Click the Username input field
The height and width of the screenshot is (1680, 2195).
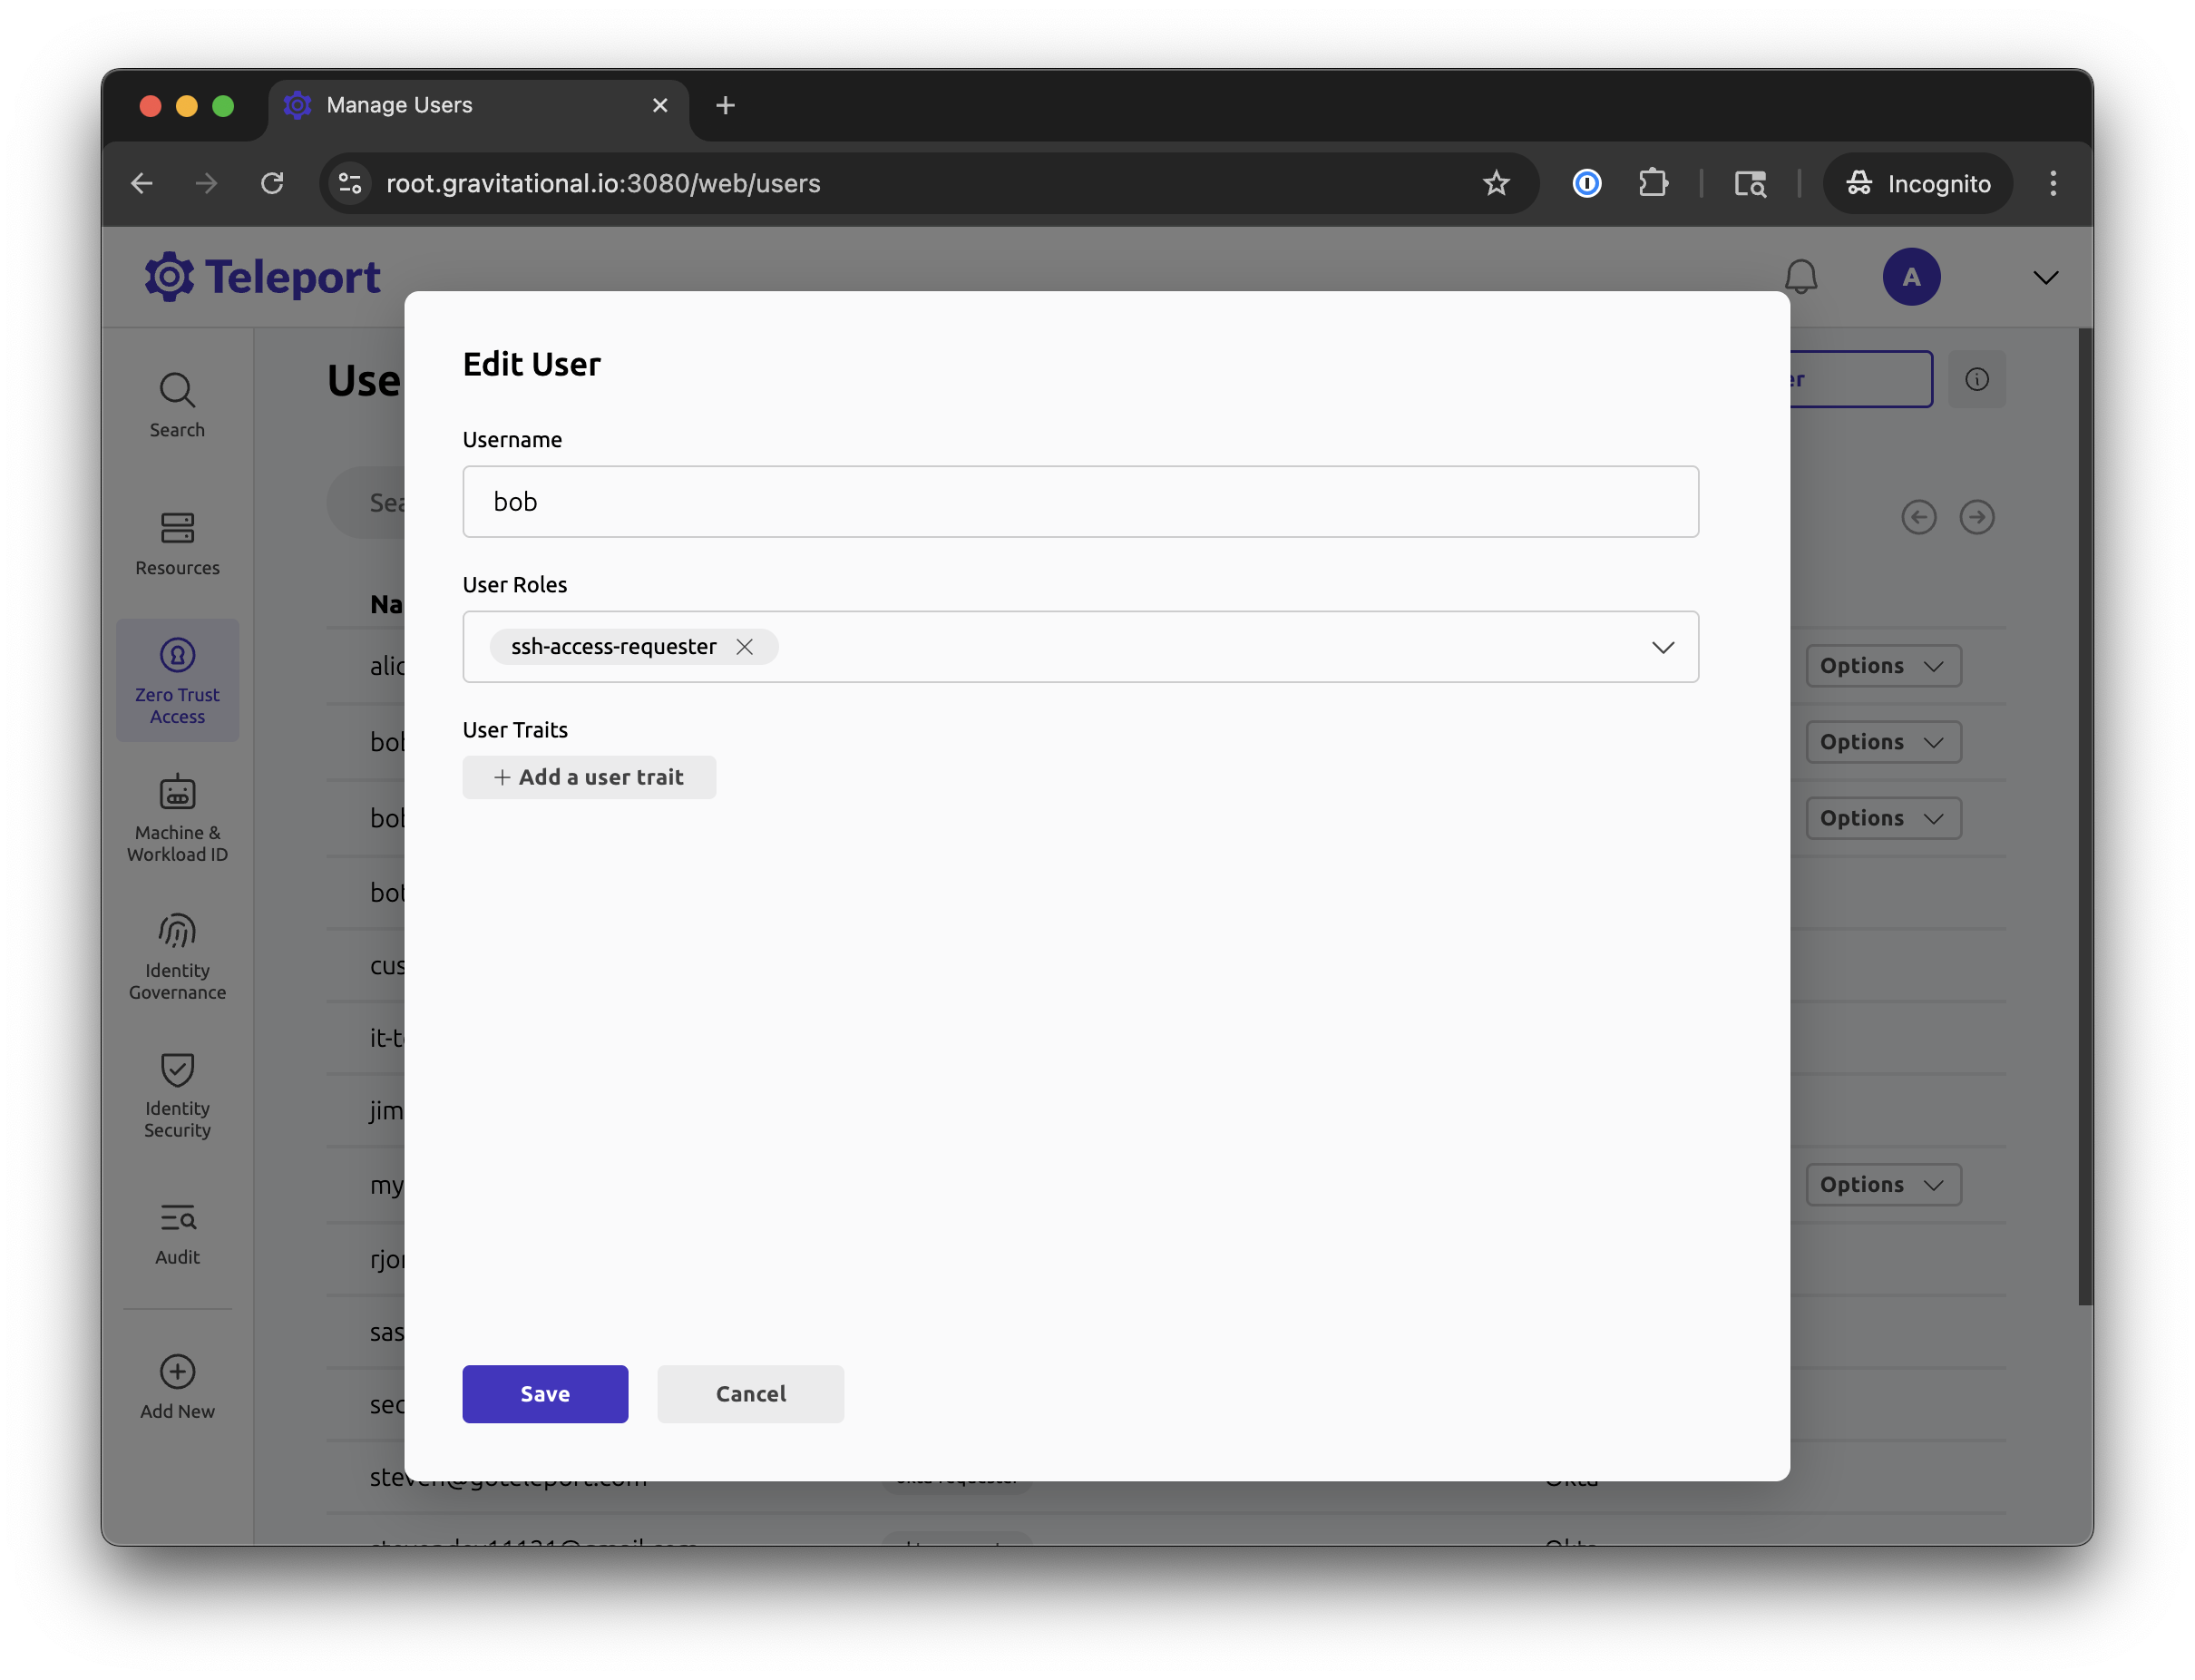coord(1080,501)
